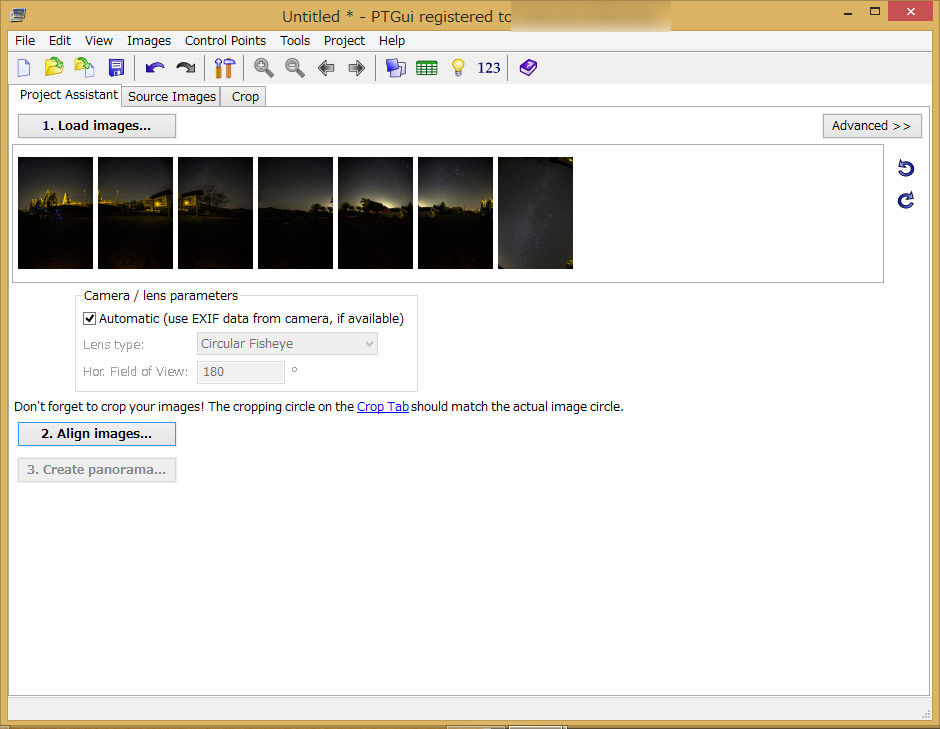The height and width of the screenshot is (729, 940).
Task: Rotate images clockwise with the lower arrow
Action: [x=906, y=200]
